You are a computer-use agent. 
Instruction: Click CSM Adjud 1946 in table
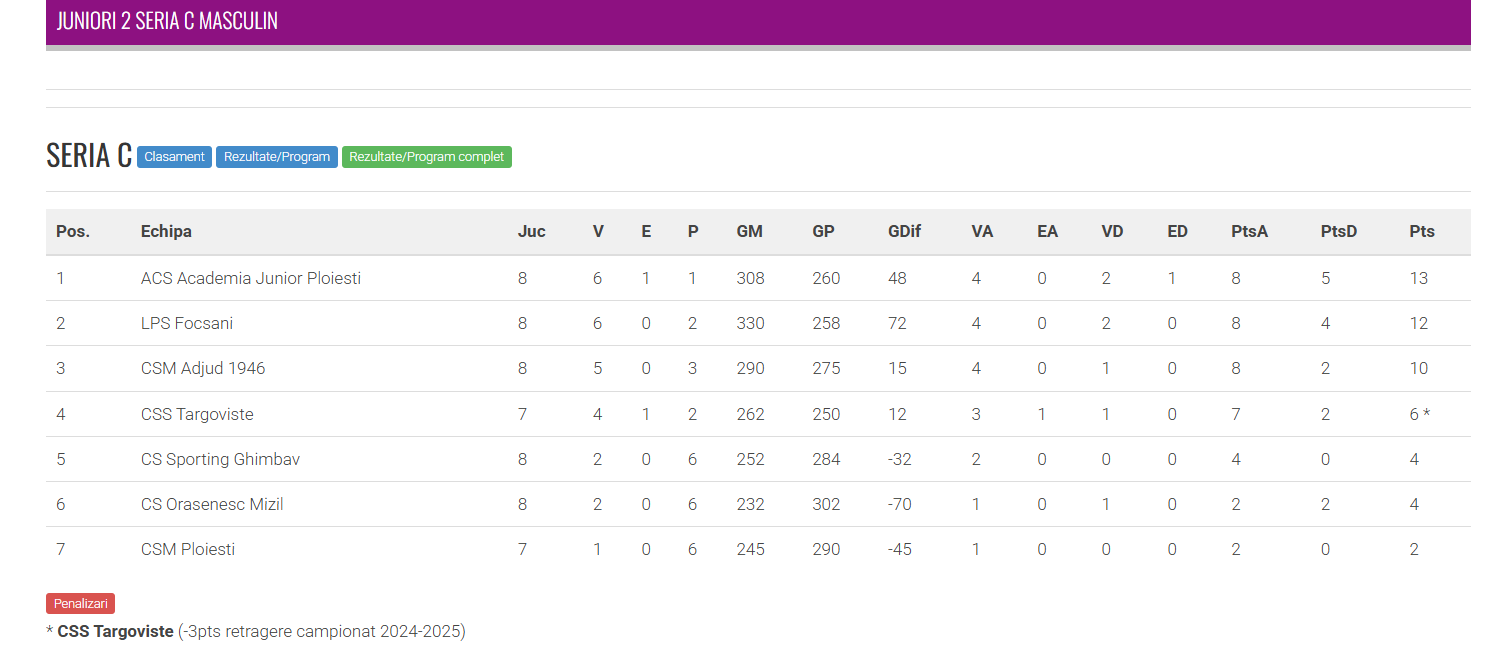point(203,368)
